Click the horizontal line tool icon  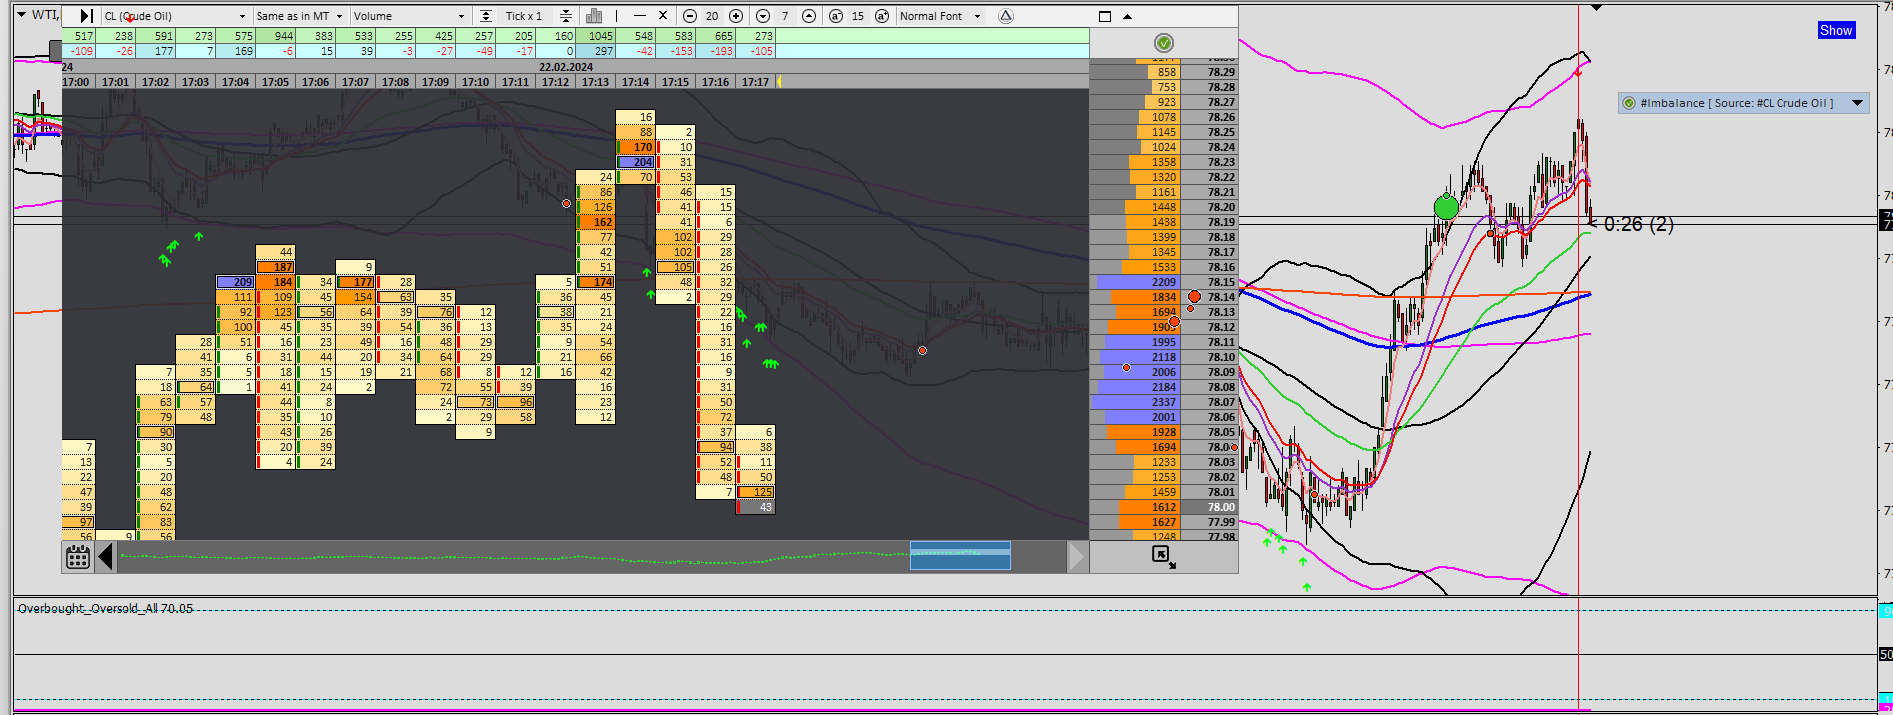(640, 16)
